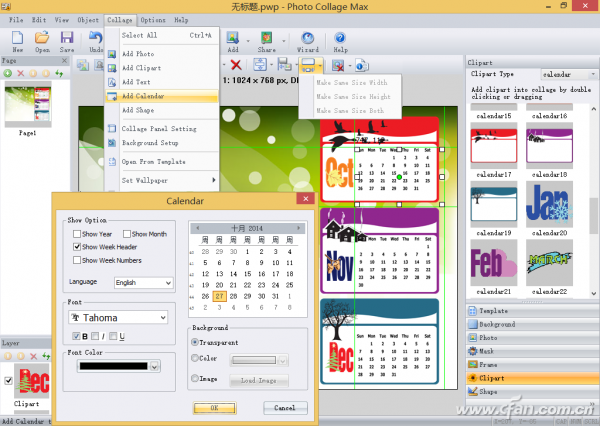Close the Calendar dialog
The width and height of the screenshot is (600, 426).
coord(305,199)
